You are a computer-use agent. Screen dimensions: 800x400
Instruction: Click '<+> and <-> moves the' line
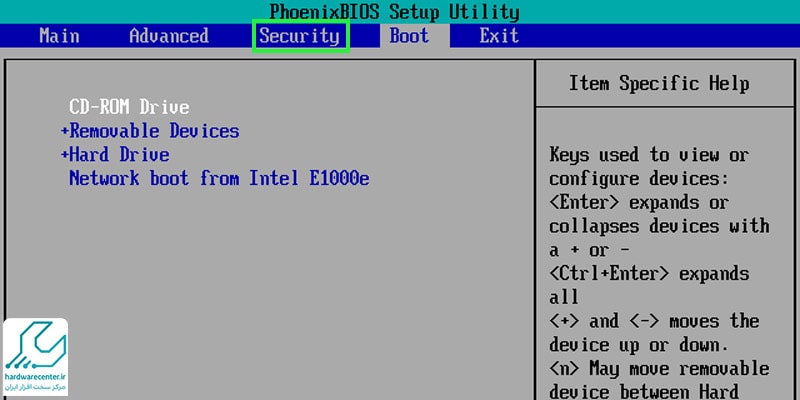pyautogui.click(x=654, y=321)
